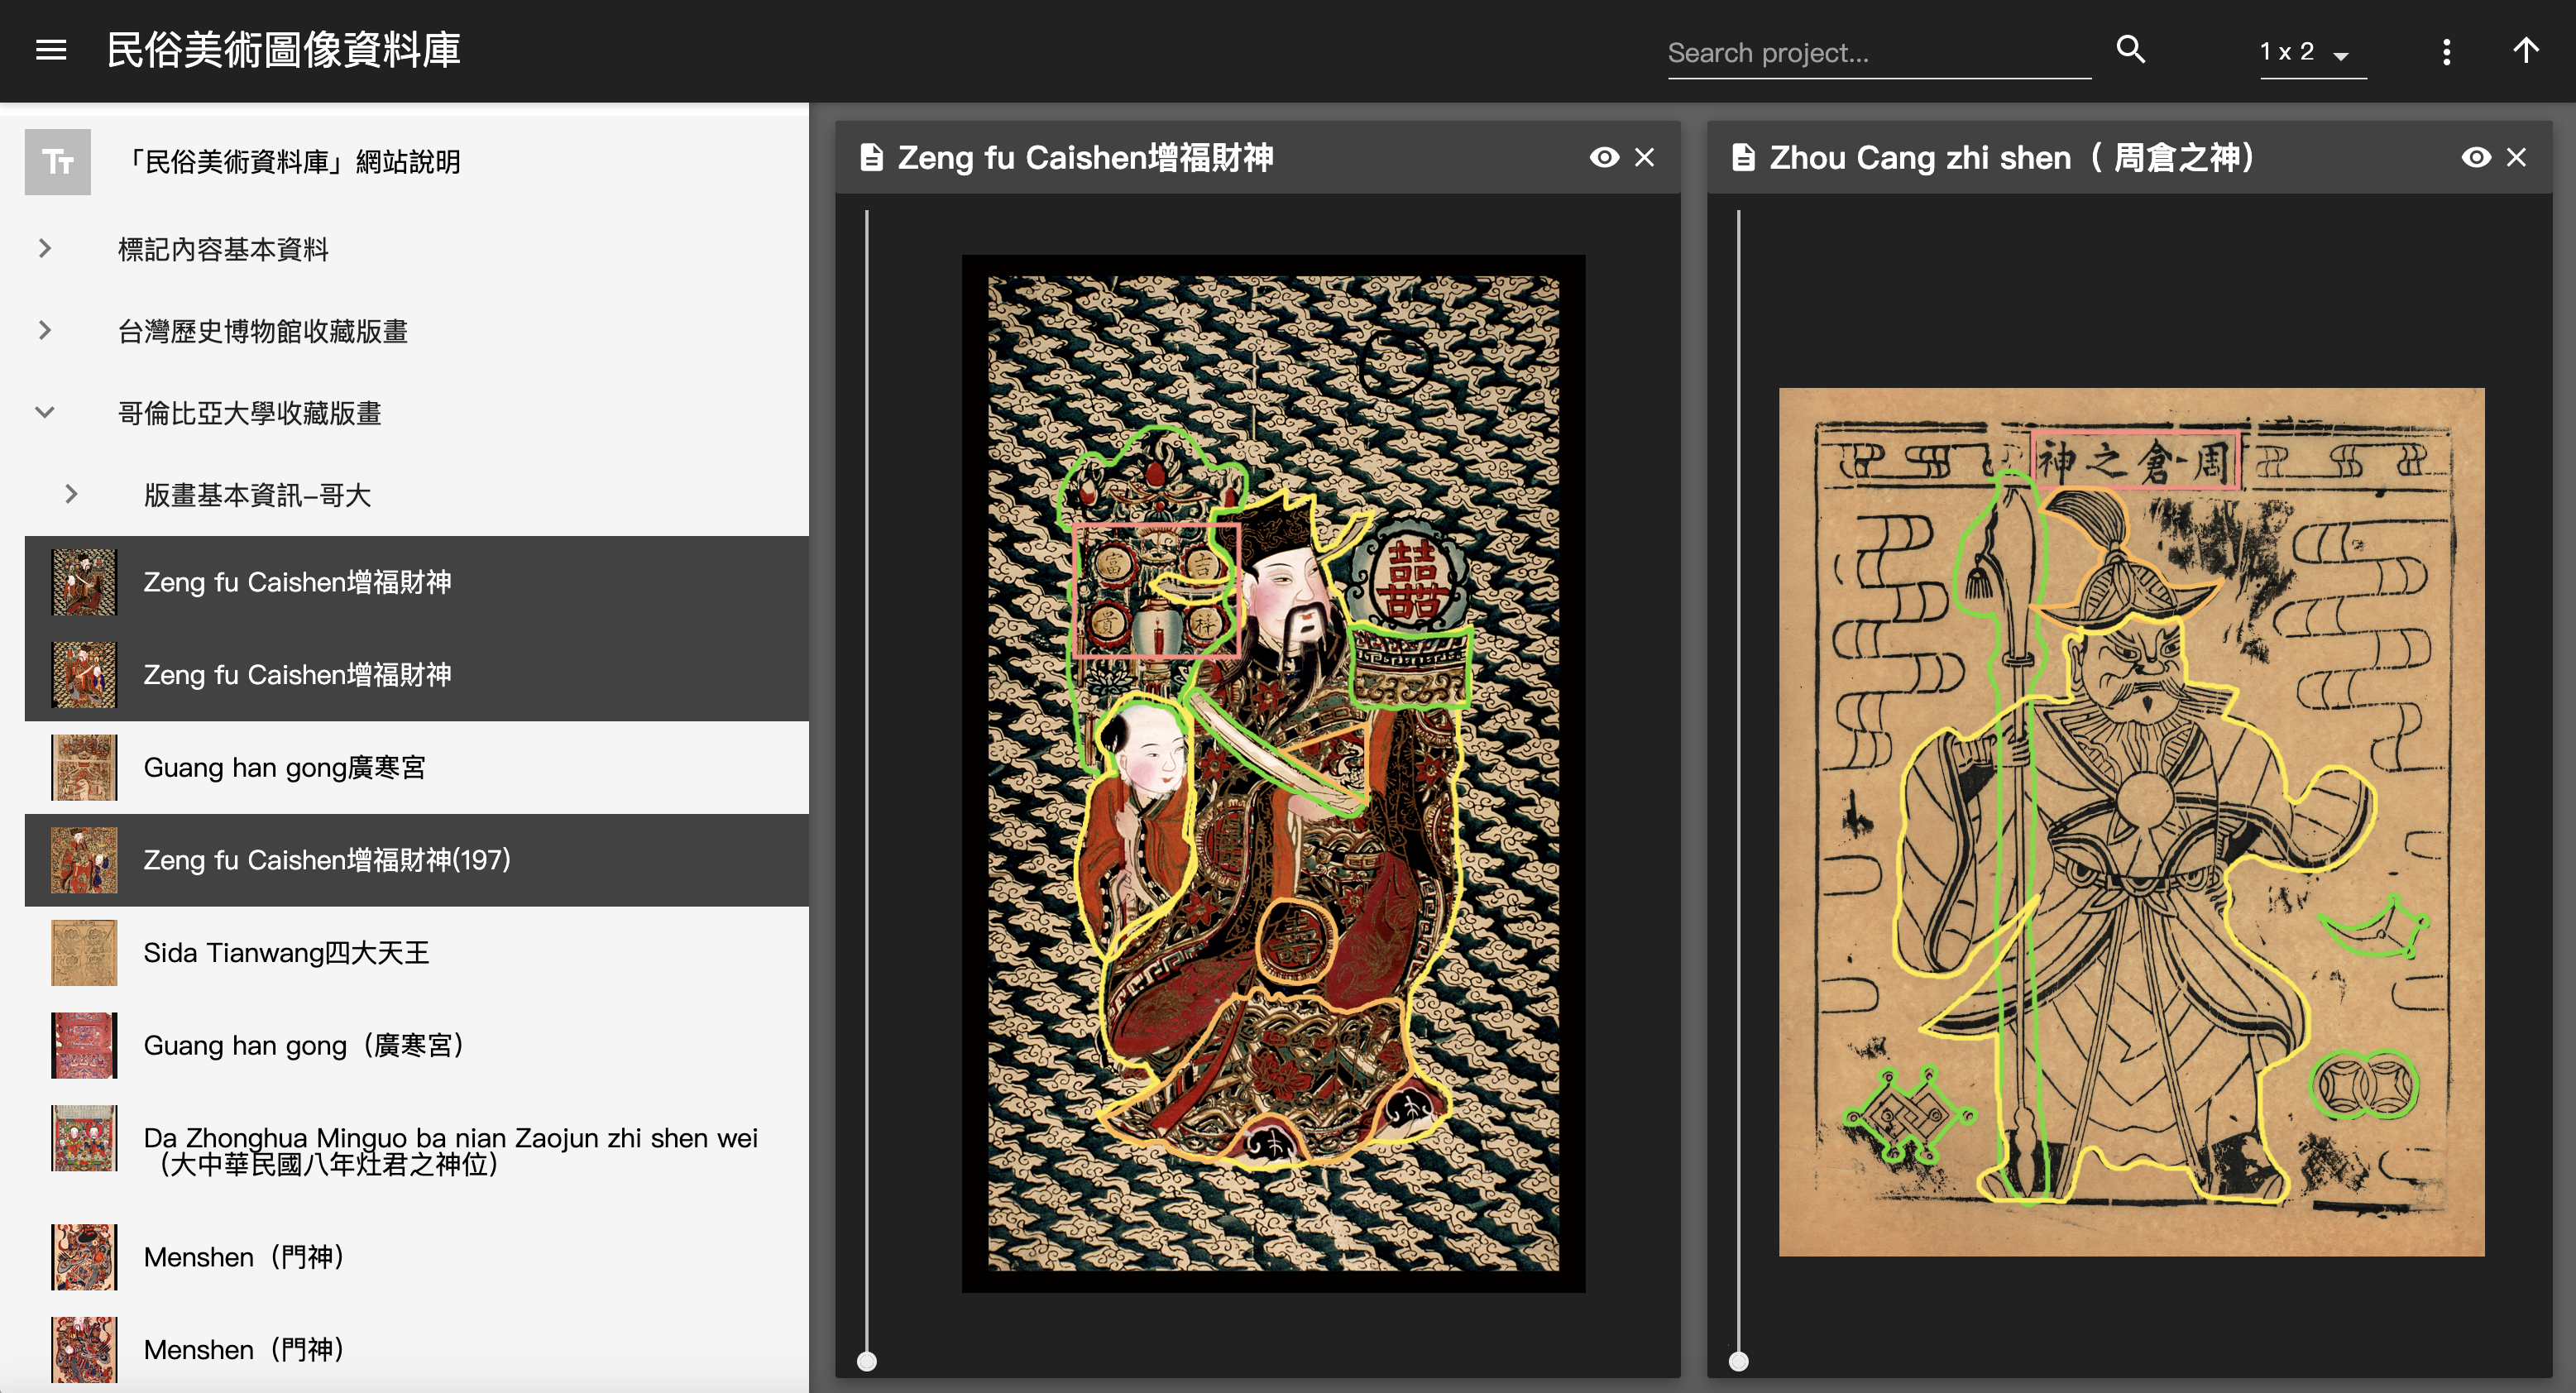Select Guang han gong廣寒宮 item
The image size is (2576, 1393).
pyautogui.click(x=417, y=767)
